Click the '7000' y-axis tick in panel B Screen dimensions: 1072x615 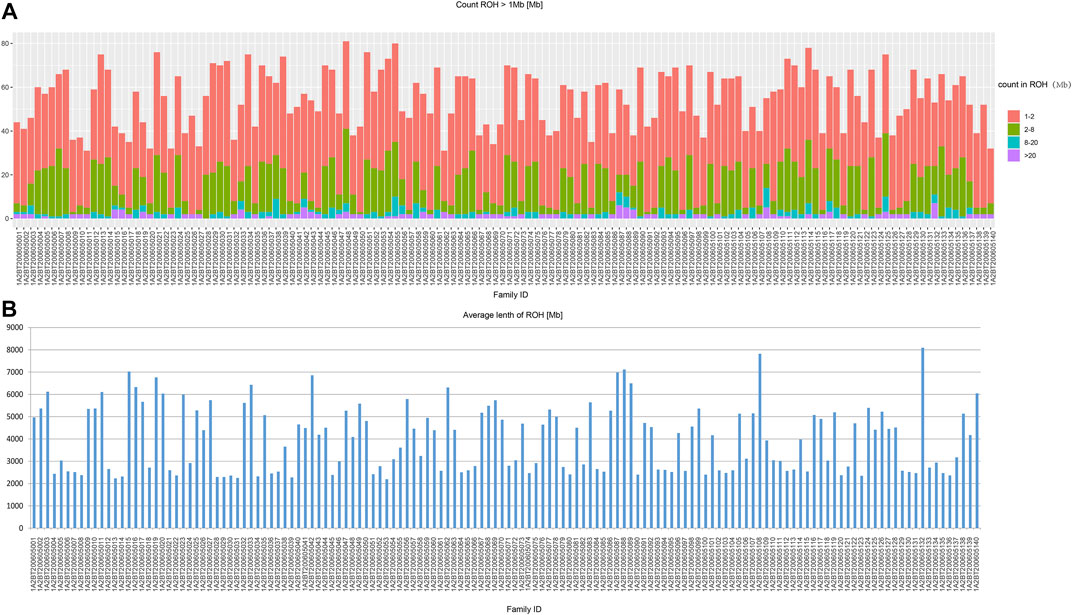point(16,372)
